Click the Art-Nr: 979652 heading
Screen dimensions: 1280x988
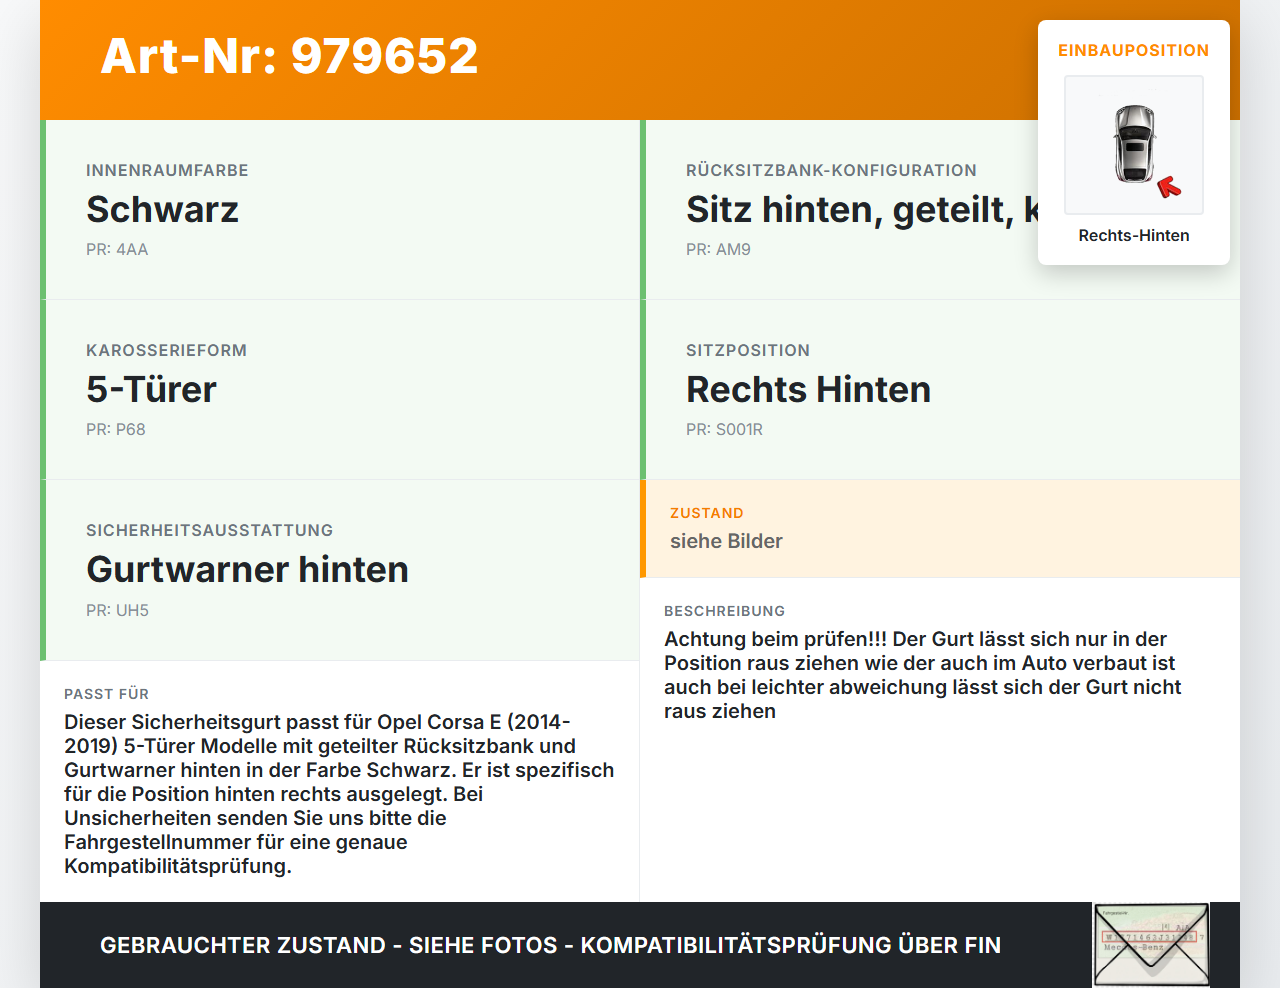289,56
